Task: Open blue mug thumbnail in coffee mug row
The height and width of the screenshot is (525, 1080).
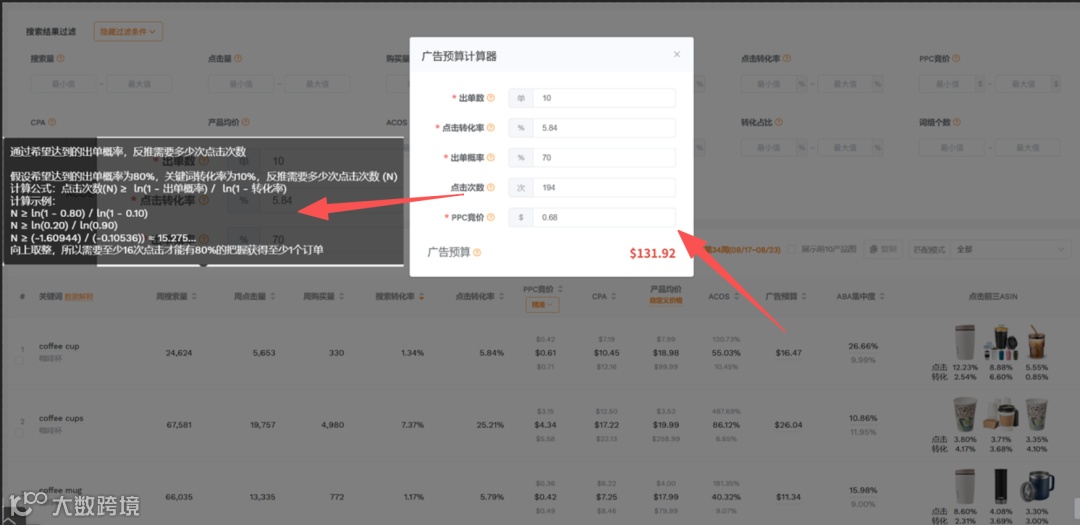Action: pos(1037,487)
